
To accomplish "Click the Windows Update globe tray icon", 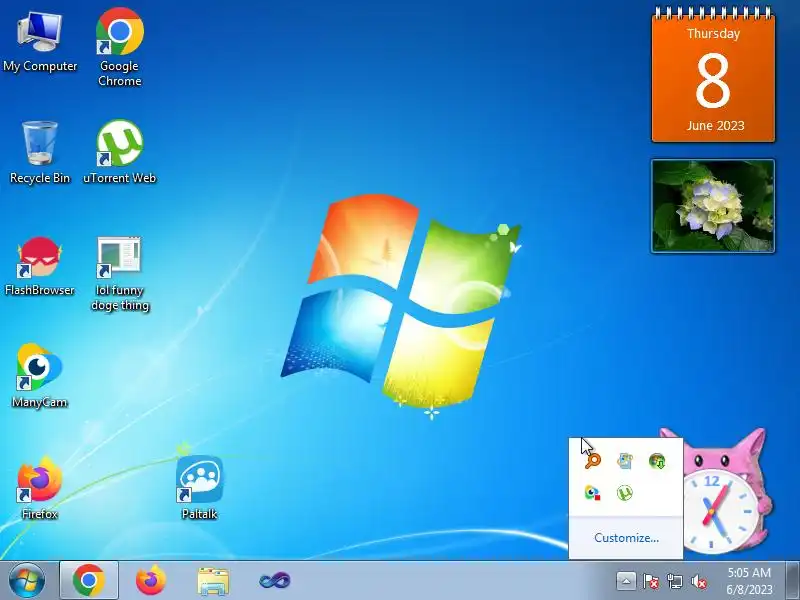I will [x=657, y=461].
